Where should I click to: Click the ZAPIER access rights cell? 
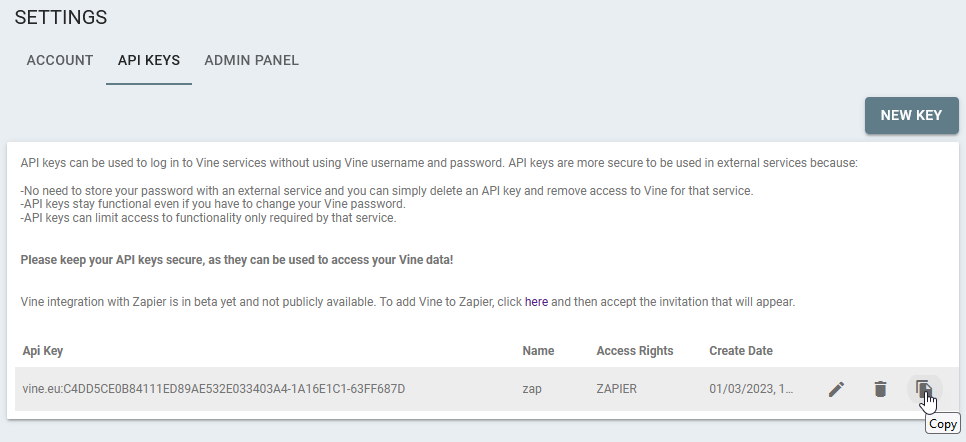[x=617, y=389]
